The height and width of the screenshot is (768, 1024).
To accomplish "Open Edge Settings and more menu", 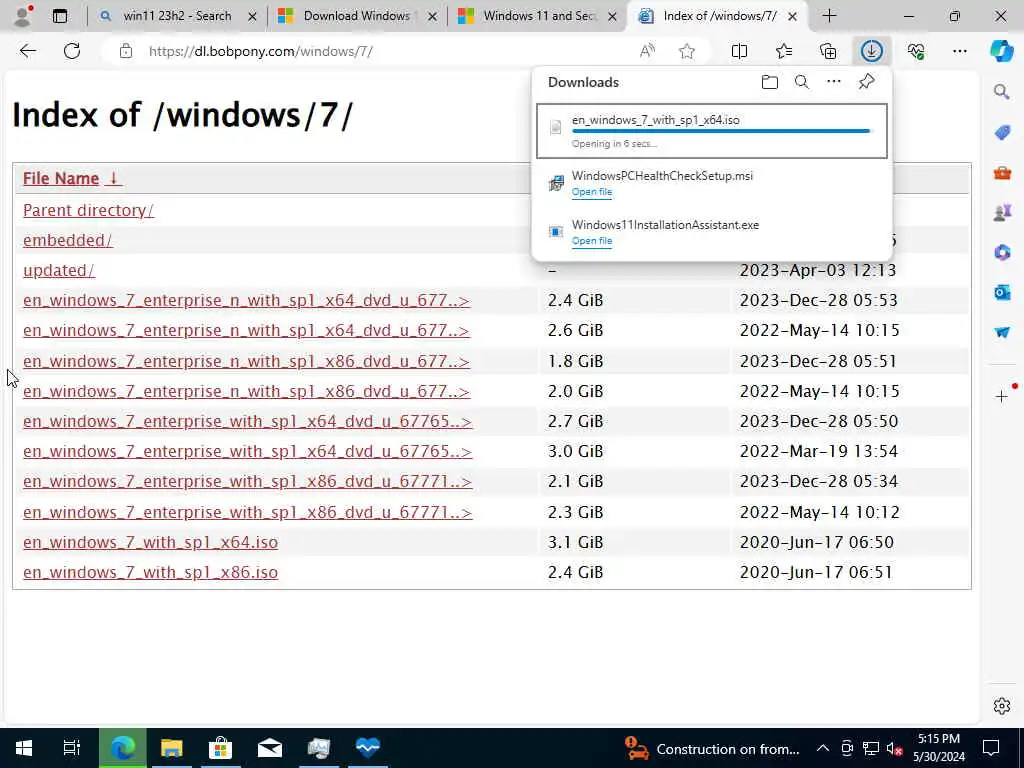I will [959, 51].
